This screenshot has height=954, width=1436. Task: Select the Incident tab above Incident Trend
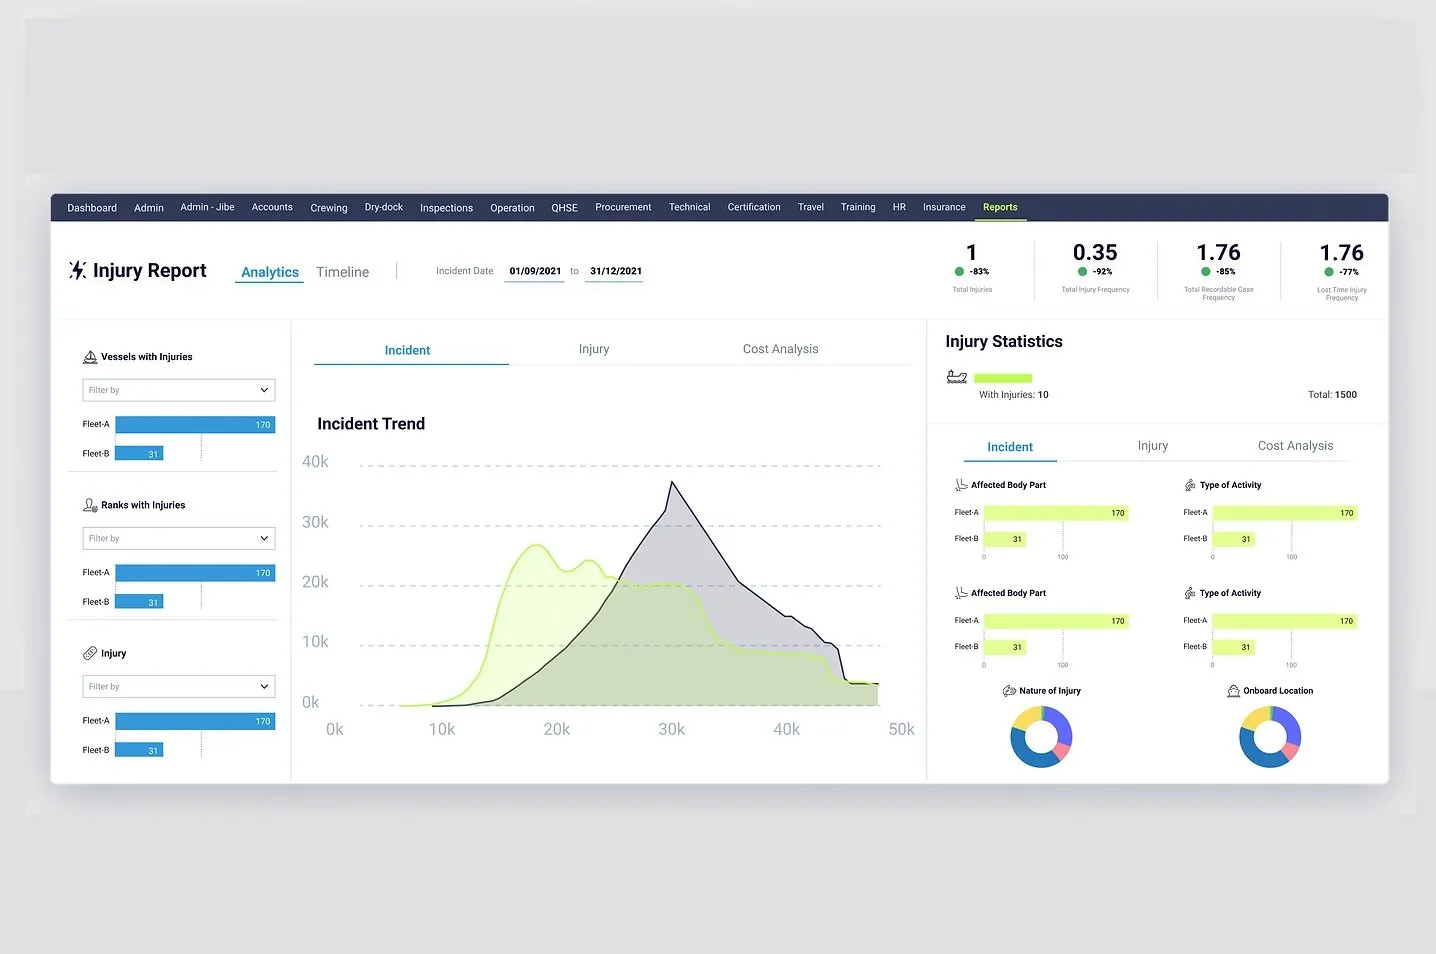pyautogui.click(x=407, y=350)
